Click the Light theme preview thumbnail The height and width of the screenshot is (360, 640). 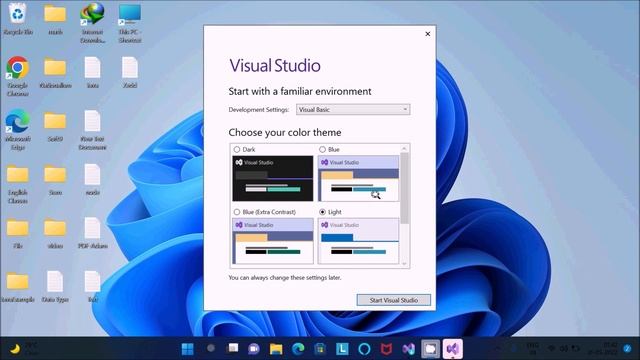[x=358, y=241]
